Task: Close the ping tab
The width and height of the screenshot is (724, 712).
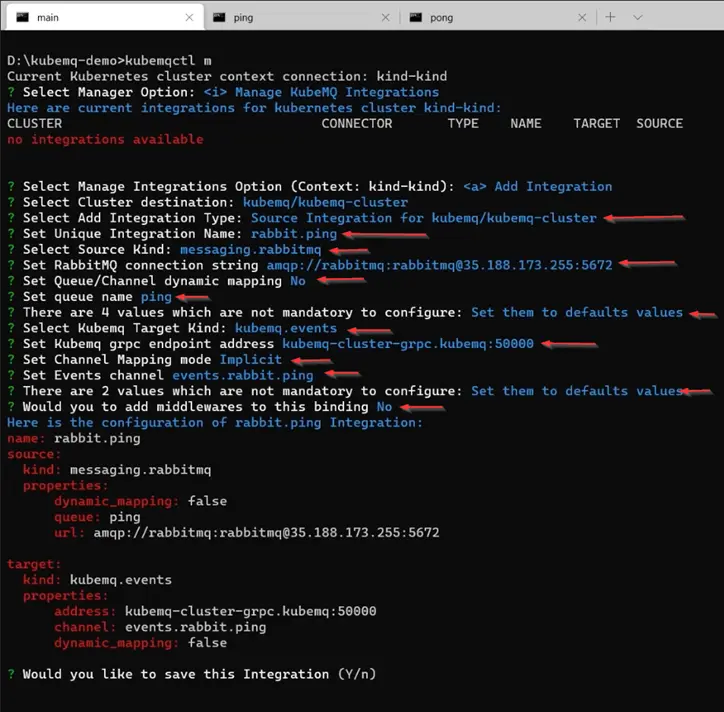Action: pos(386,18)
